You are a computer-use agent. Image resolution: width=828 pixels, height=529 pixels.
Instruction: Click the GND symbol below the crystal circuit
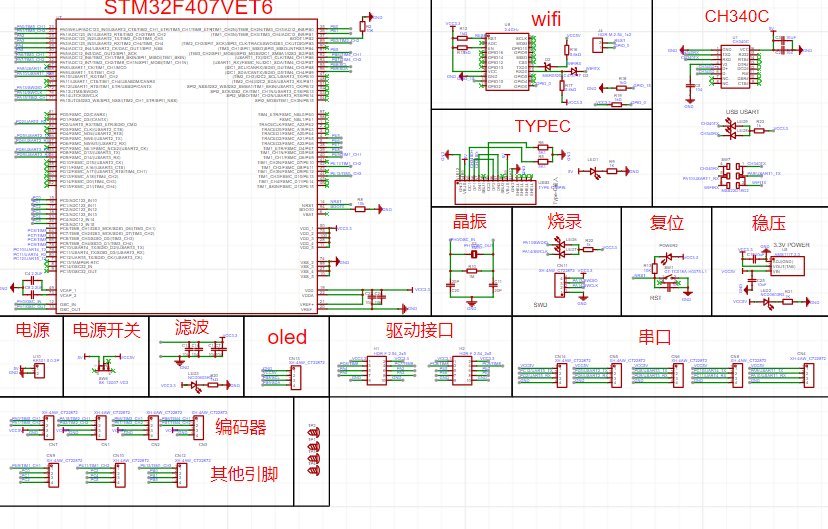coord(472,305)
